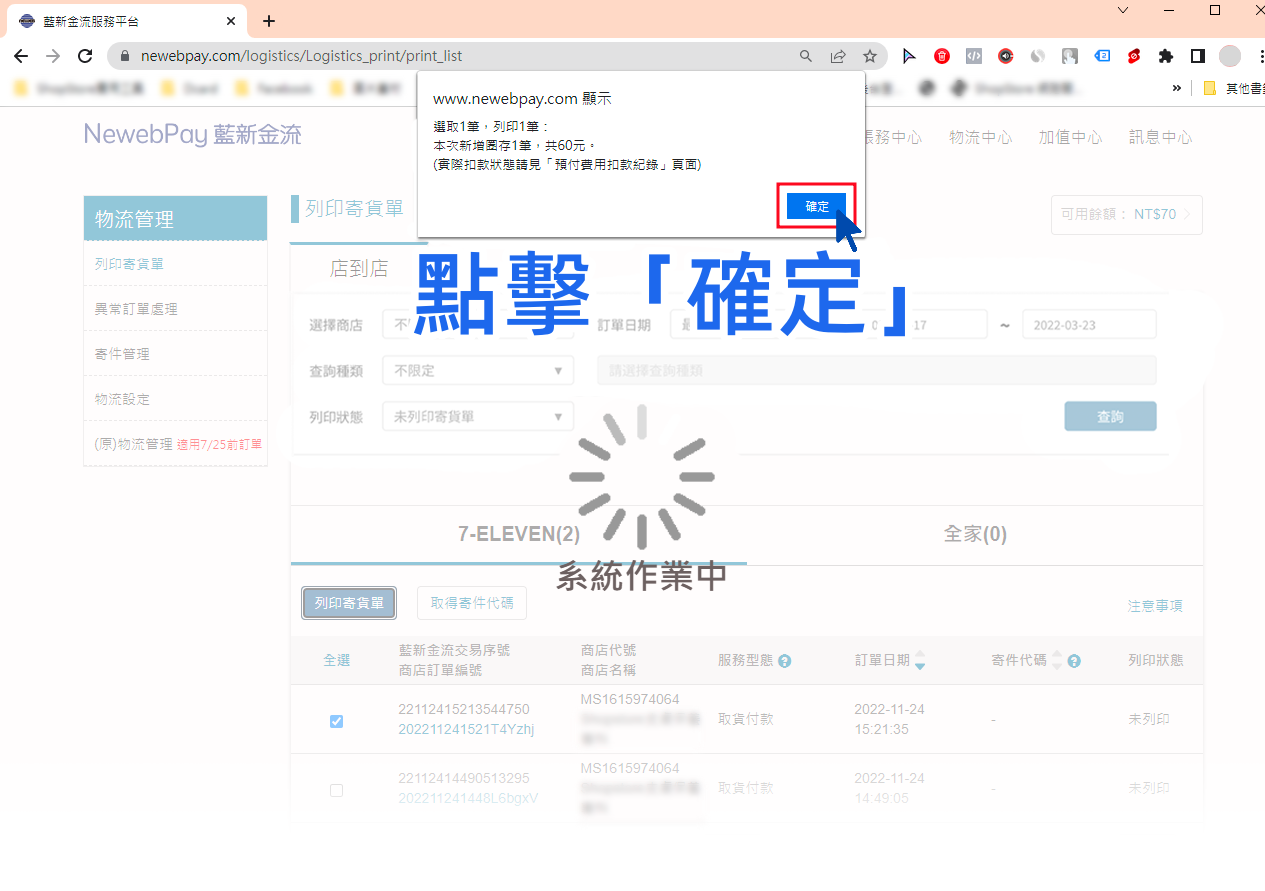Click the share page icon in address bar
This screenshot has width=1265, height=891.
point(838,56)
